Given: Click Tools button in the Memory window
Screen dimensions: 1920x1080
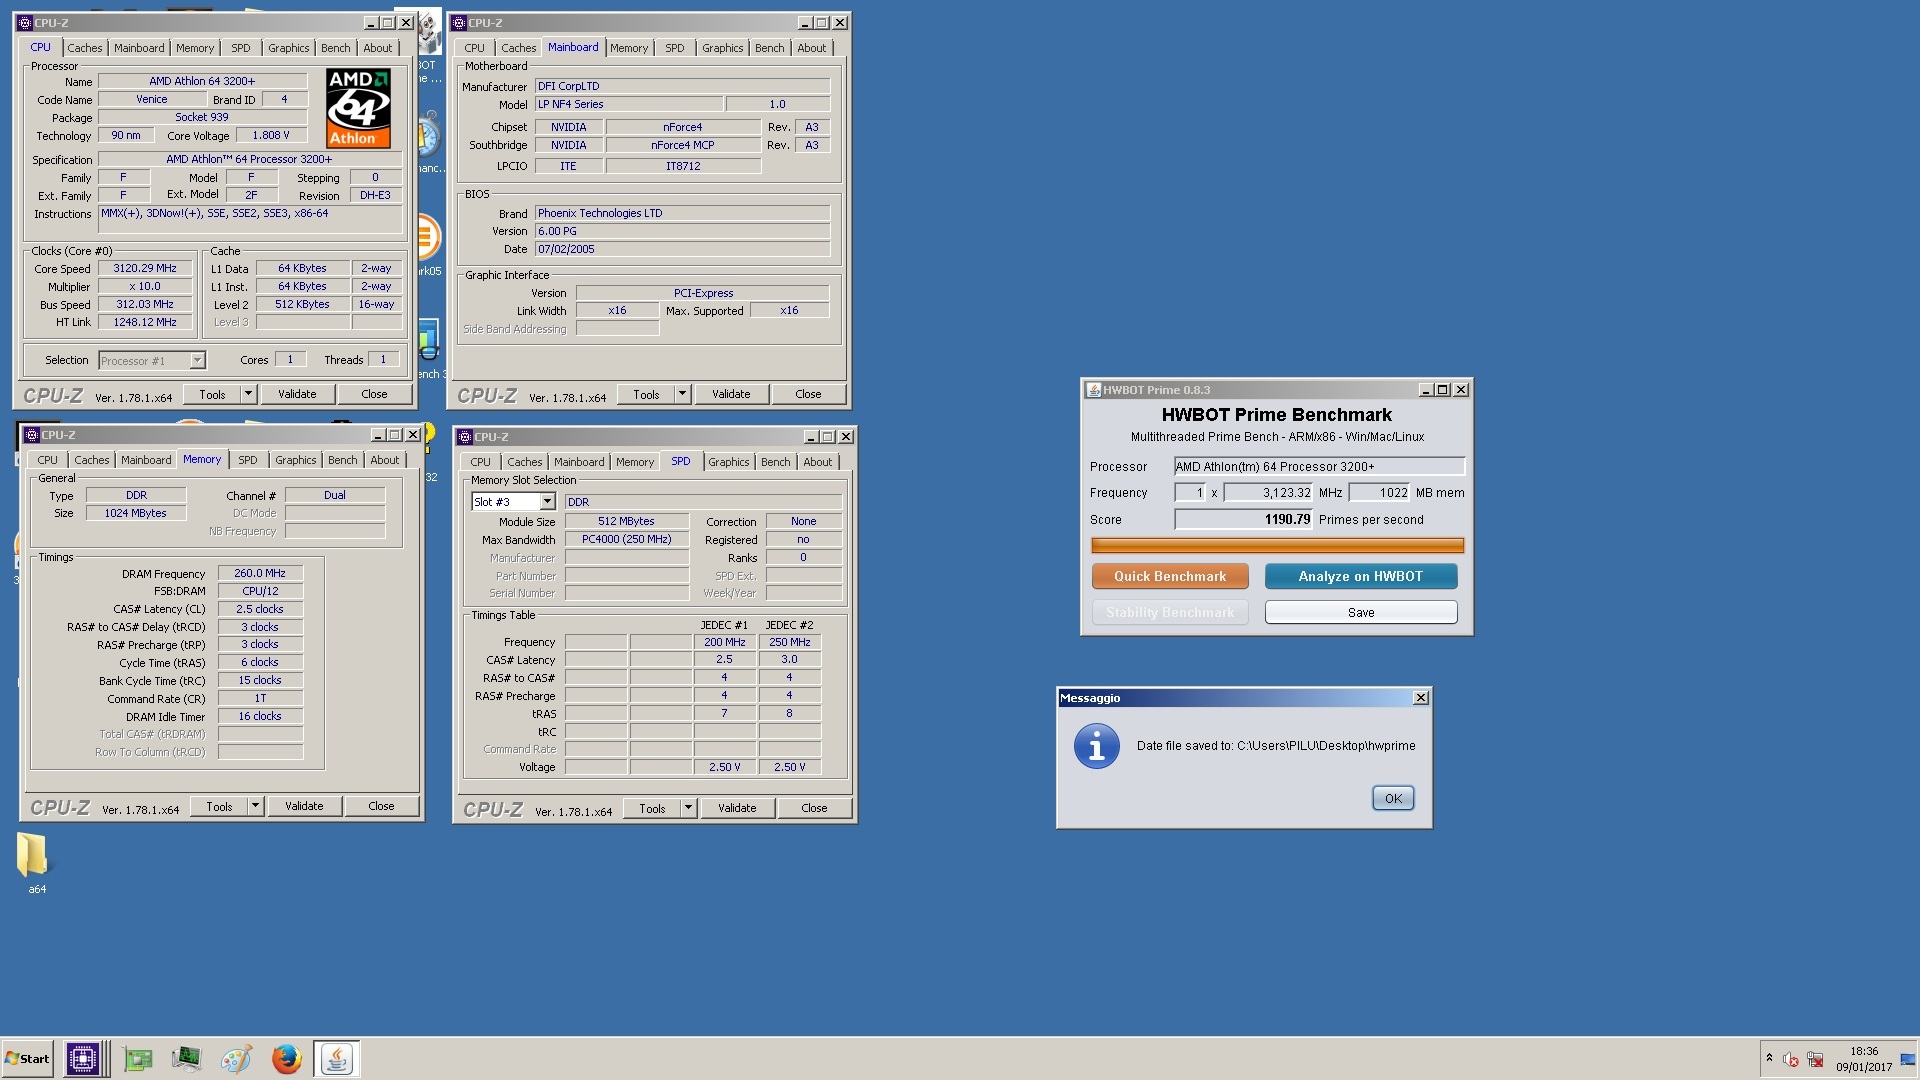Looking at the screenshot, I should 219,806.
